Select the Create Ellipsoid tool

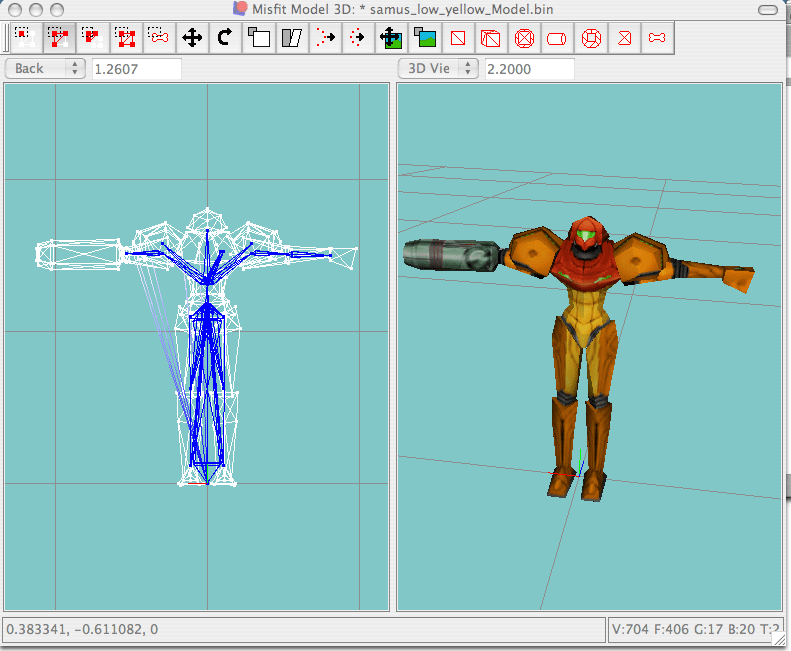(524, 37)
